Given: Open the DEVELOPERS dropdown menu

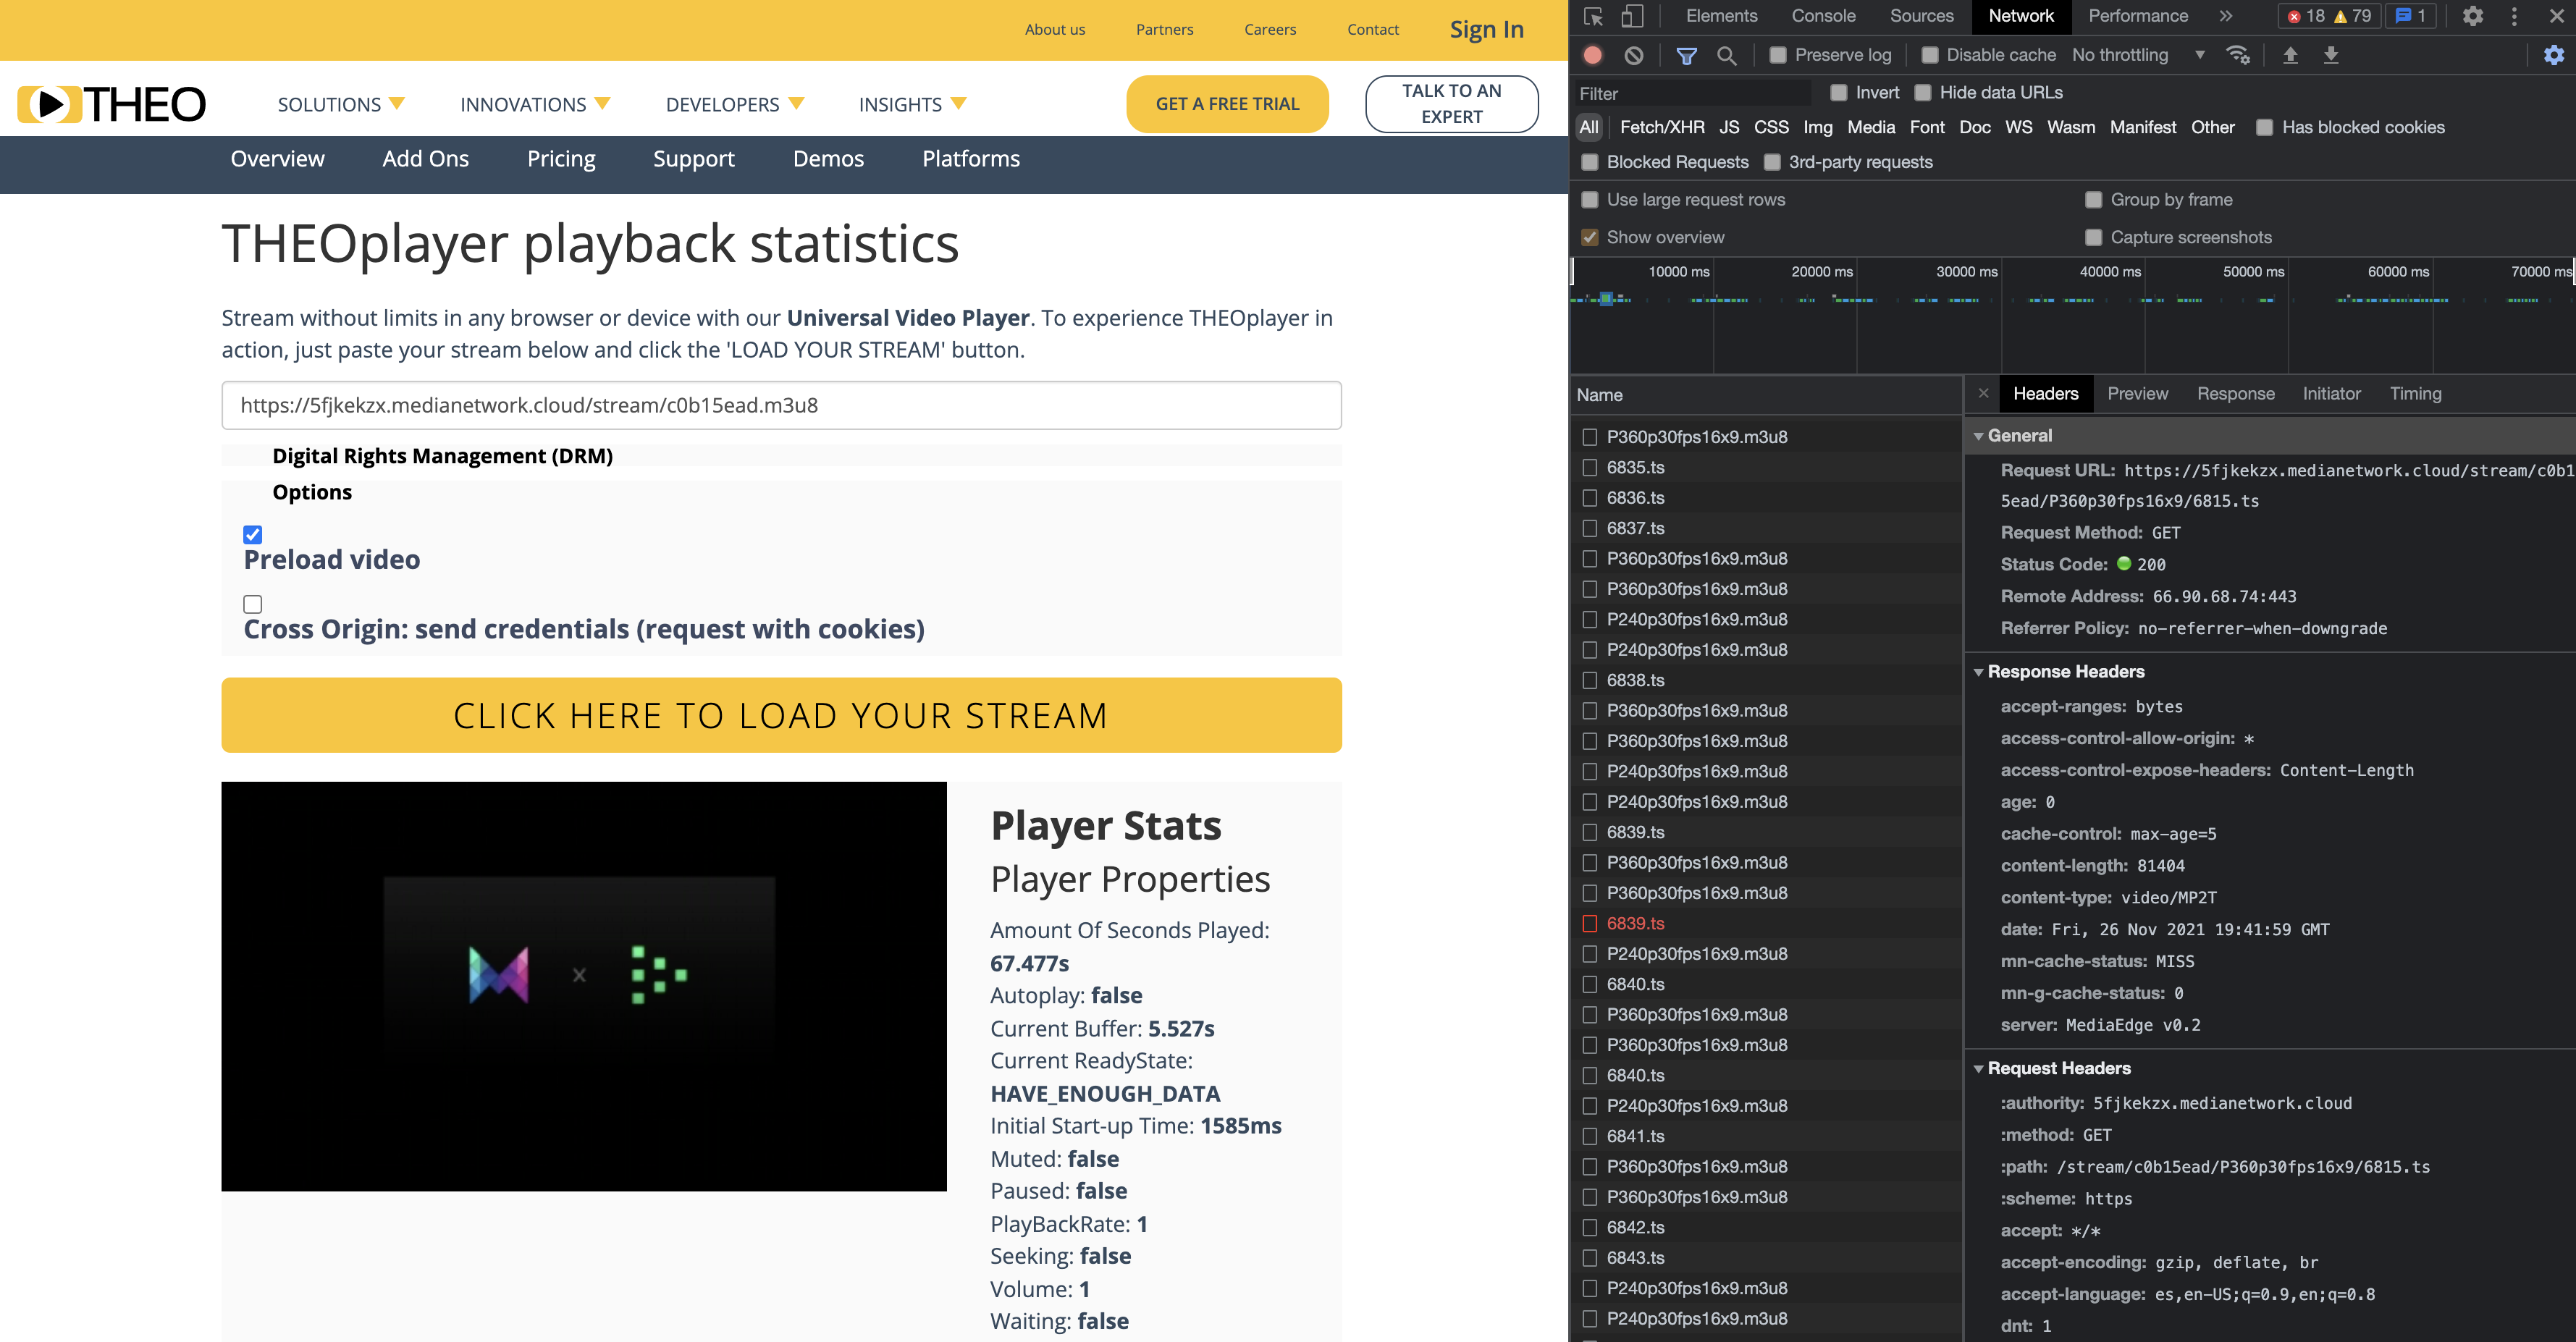Looking at the screenshot, I should [x=735, y=104].
